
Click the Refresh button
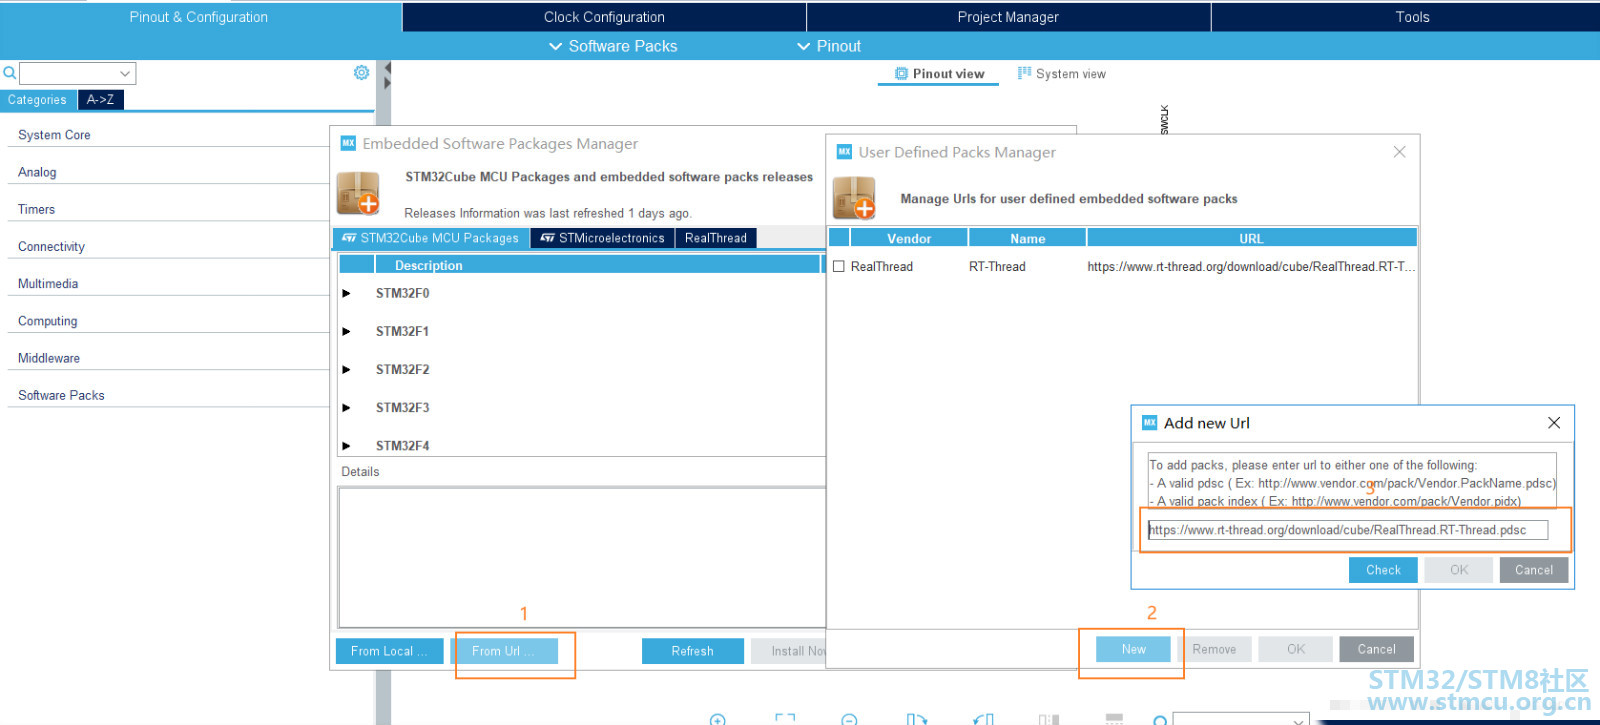(692, 651)
